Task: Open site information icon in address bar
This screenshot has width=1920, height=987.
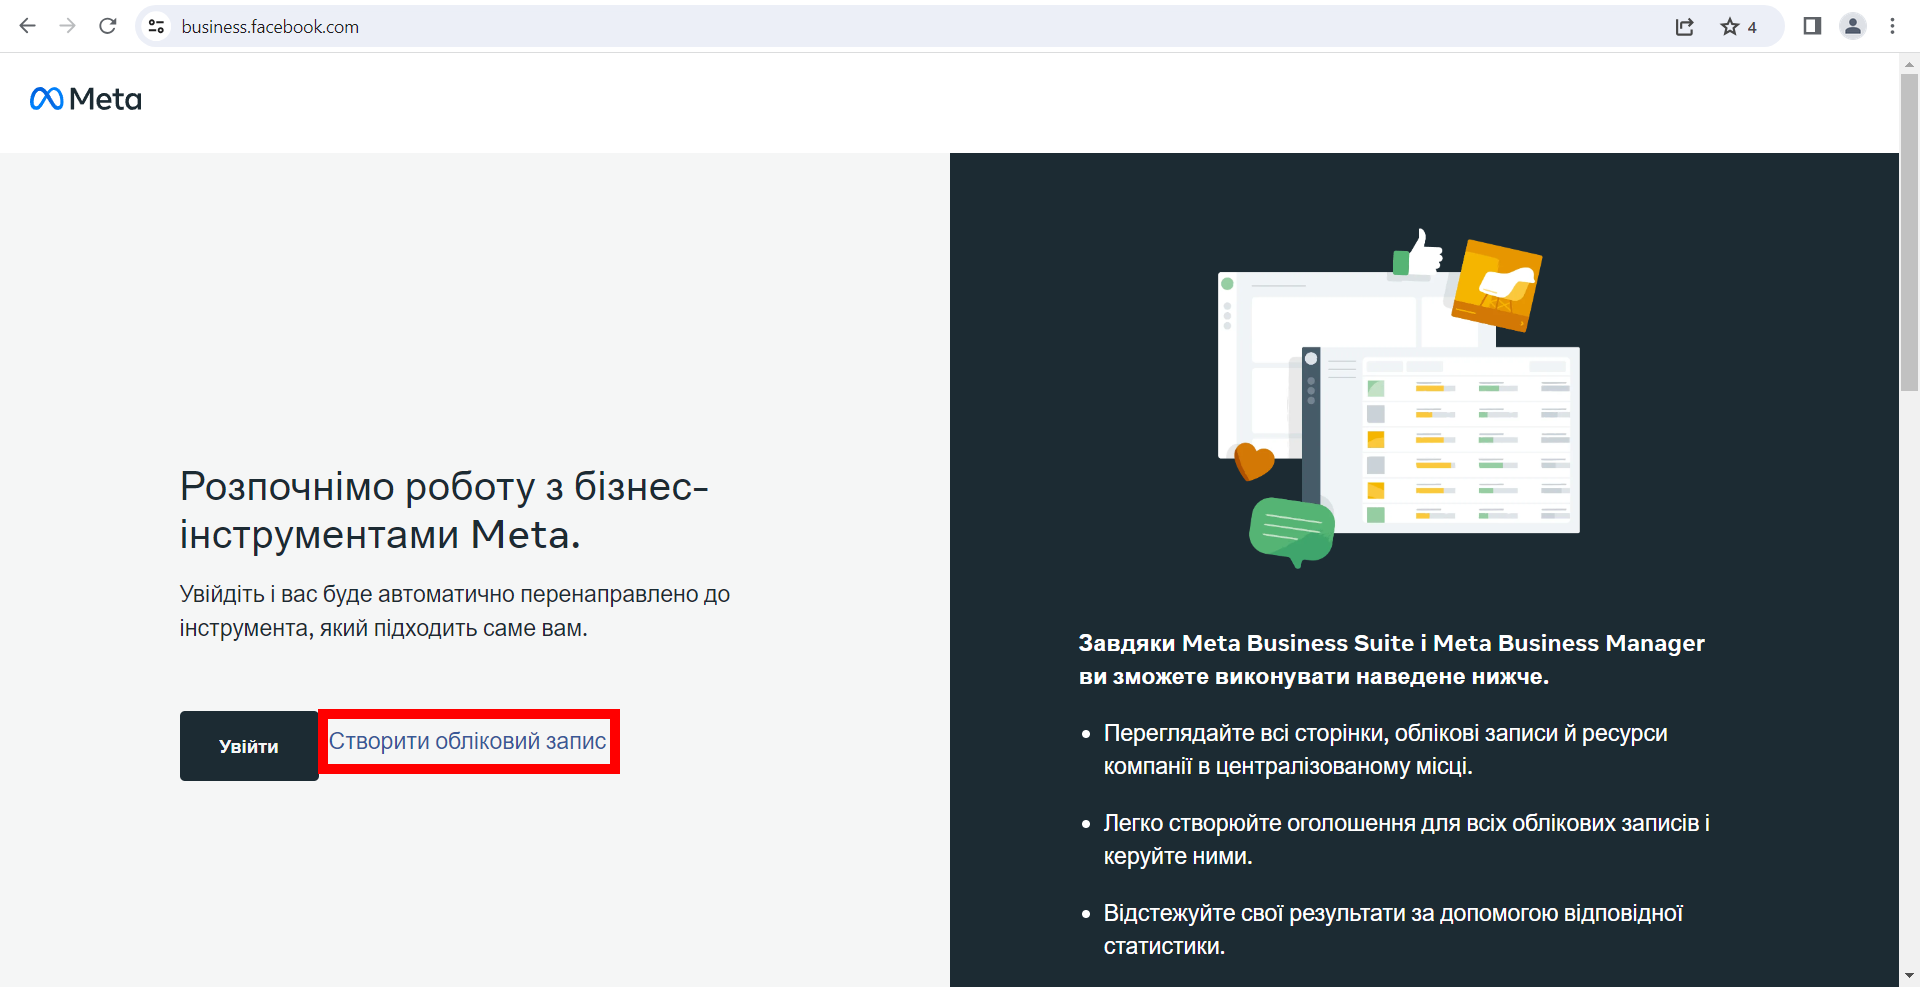Action: click(x=156, y=27)
